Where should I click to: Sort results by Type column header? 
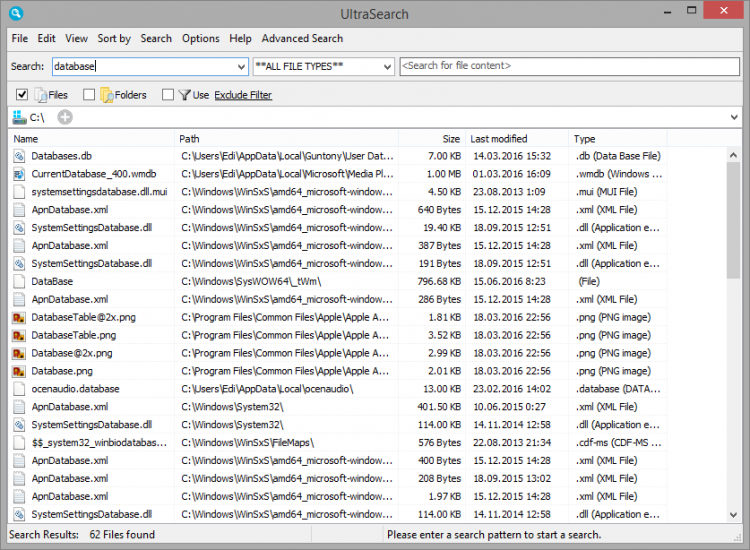click(x=618, y=139)
